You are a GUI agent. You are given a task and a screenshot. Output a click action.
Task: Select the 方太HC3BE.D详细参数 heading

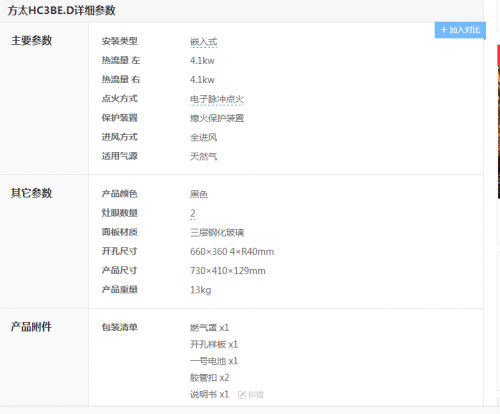(62, 10)
